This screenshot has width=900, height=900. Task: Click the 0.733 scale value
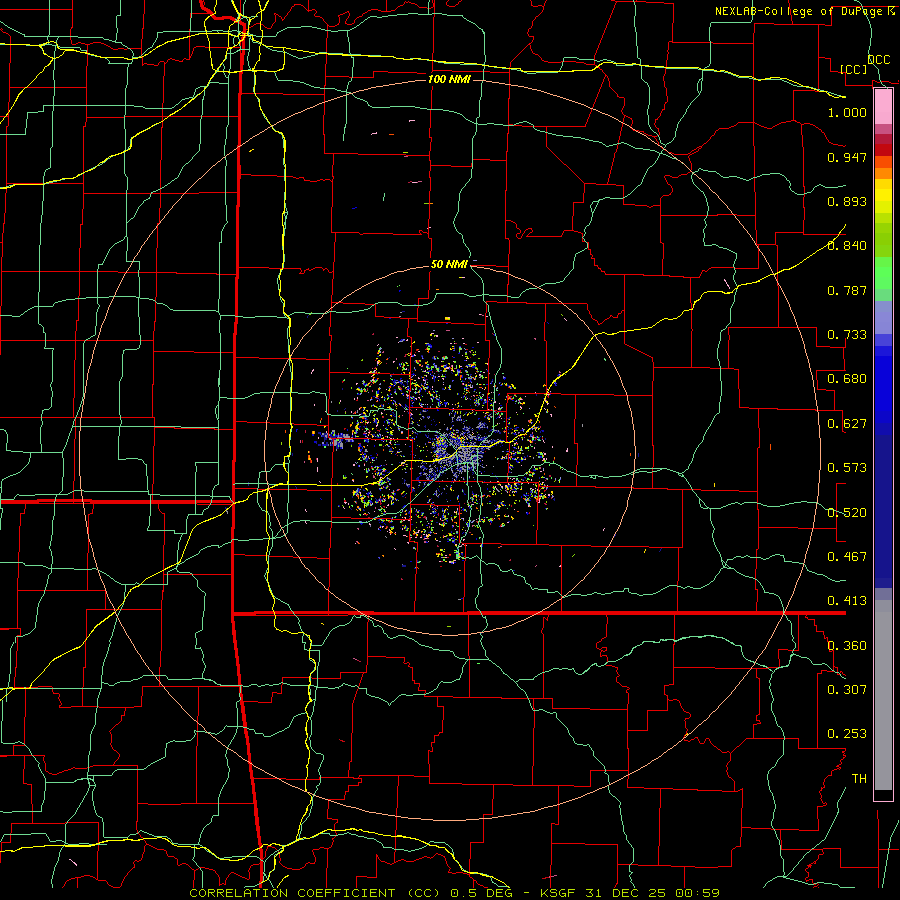tap(847, 335)
